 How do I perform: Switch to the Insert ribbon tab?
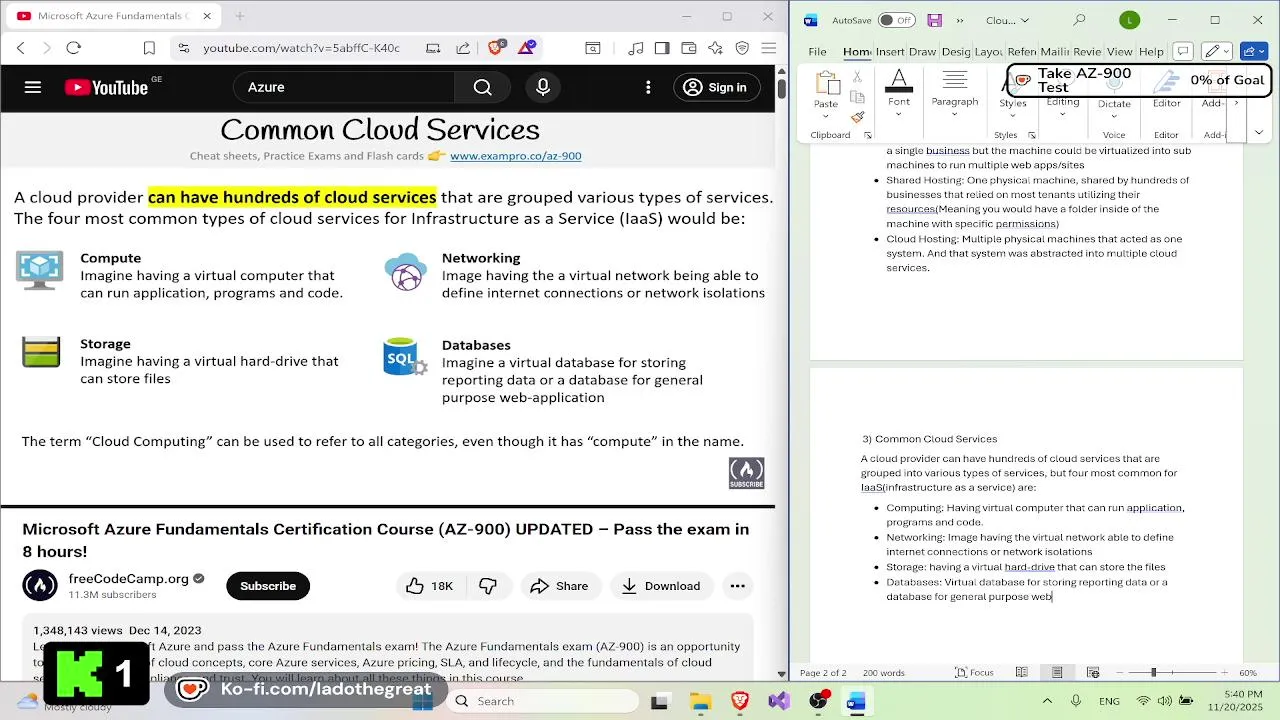pyautogui.click(x=890, y=52)
